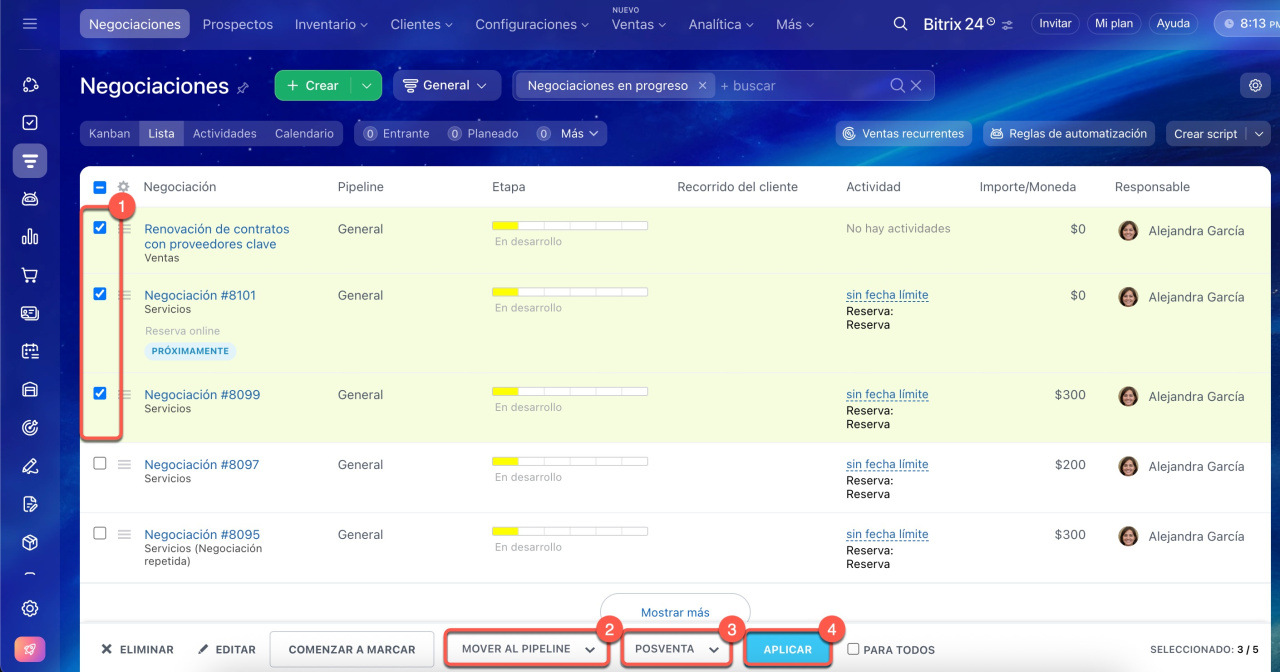Open the General pipeline selector
The image size is (1280, 672).
(446, 86)
